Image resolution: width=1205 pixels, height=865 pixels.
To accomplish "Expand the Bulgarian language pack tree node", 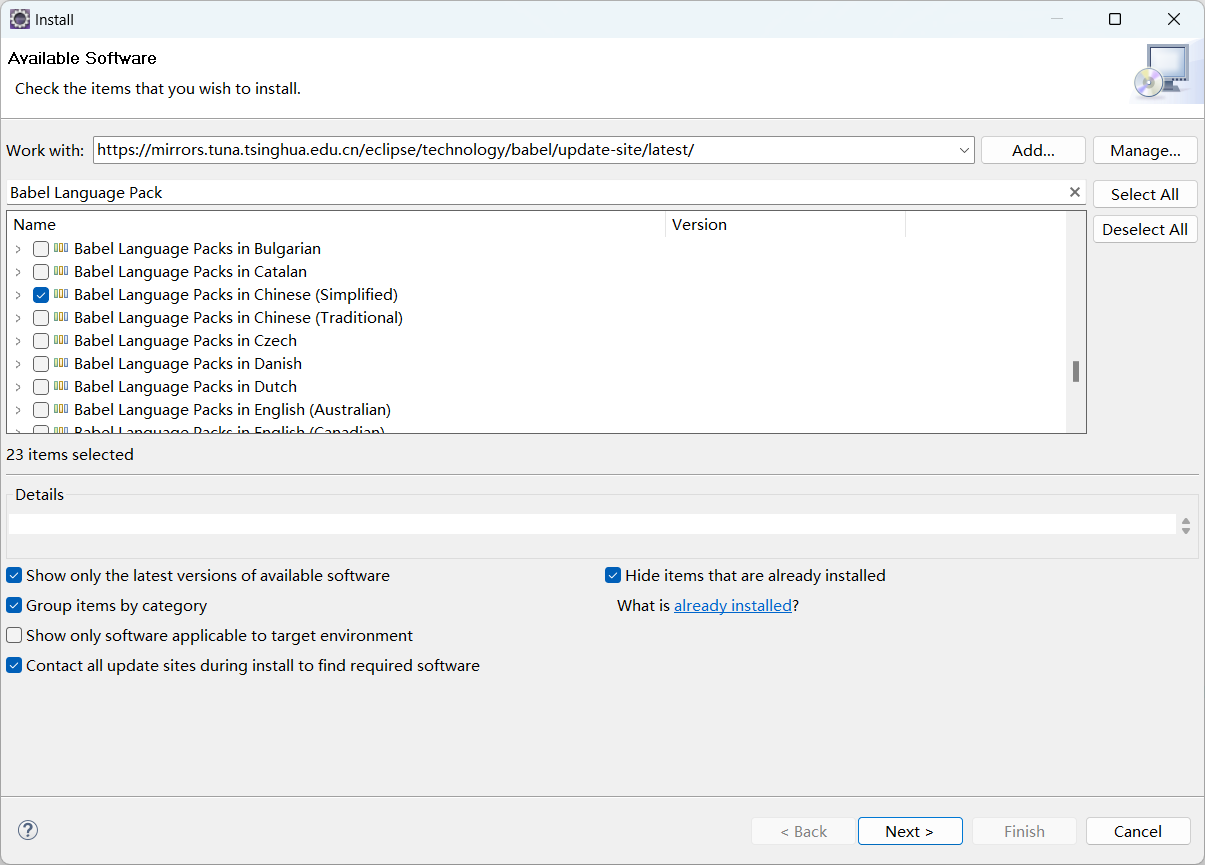I will [x=18, y=249].
